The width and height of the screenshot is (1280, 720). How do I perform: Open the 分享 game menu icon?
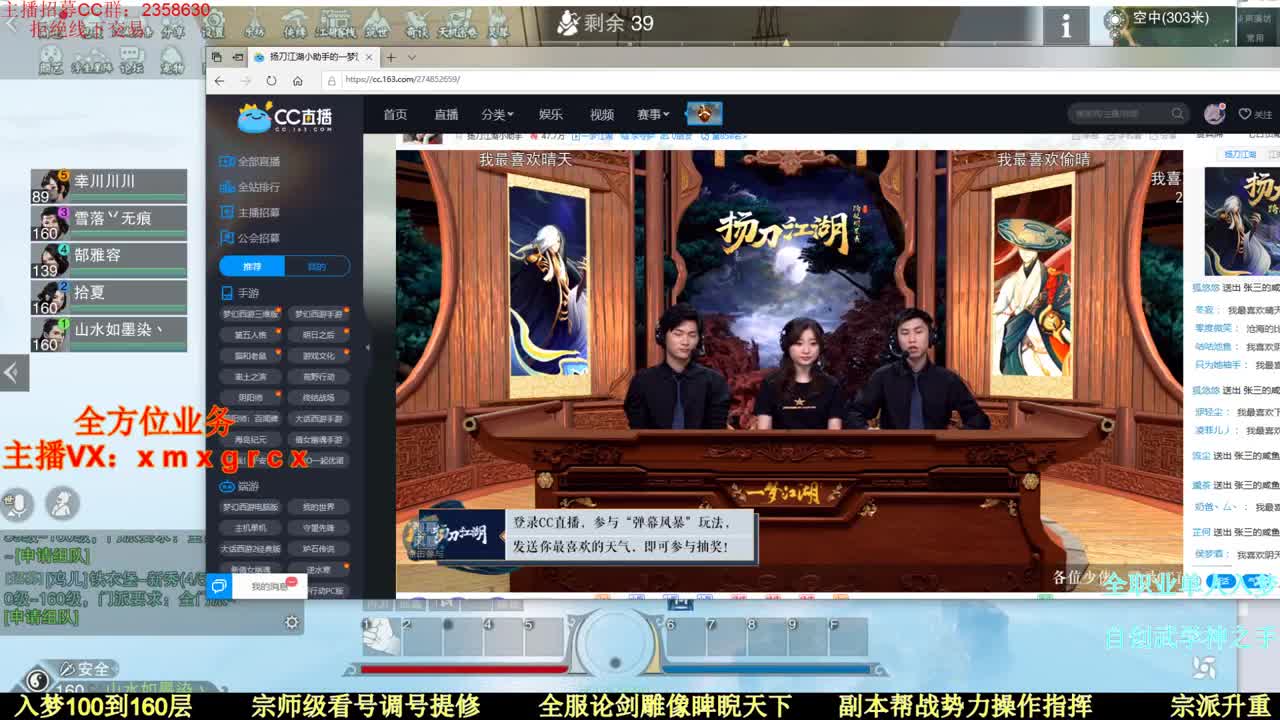[172, 24]
